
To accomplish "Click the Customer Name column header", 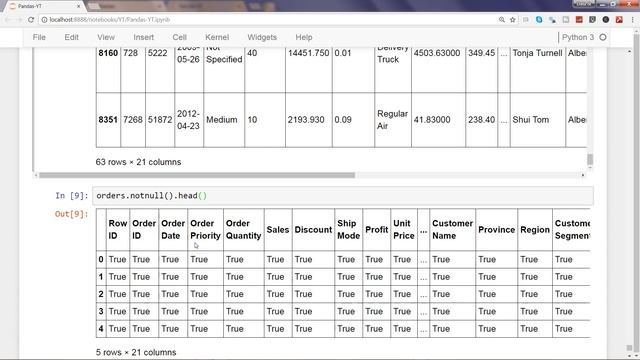I will [453, 229].
